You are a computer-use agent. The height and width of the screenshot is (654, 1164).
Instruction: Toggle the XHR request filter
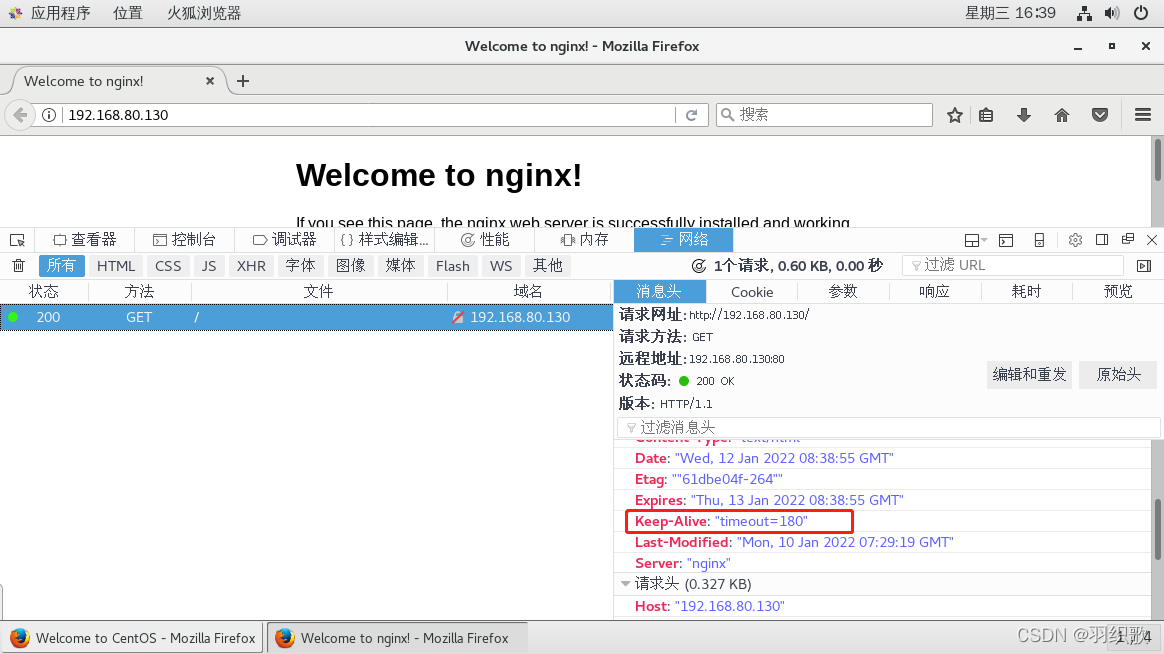251,266
